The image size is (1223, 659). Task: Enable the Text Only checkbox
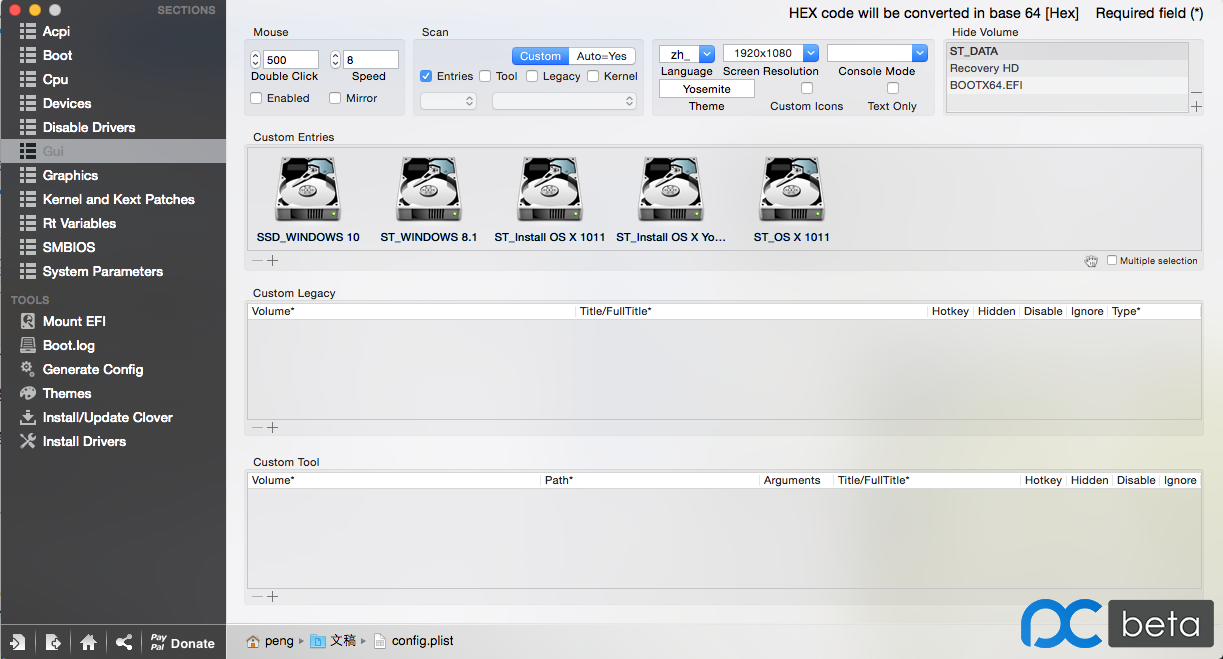[893, 88]
